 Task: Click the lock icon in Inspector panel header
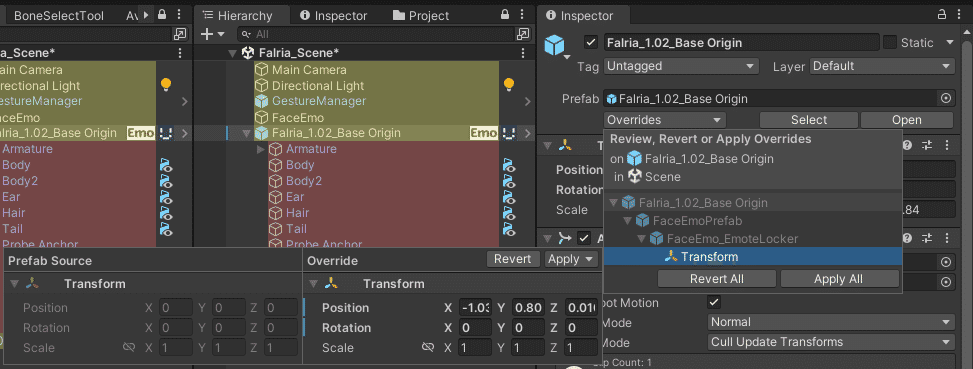[x=941, y=16]
